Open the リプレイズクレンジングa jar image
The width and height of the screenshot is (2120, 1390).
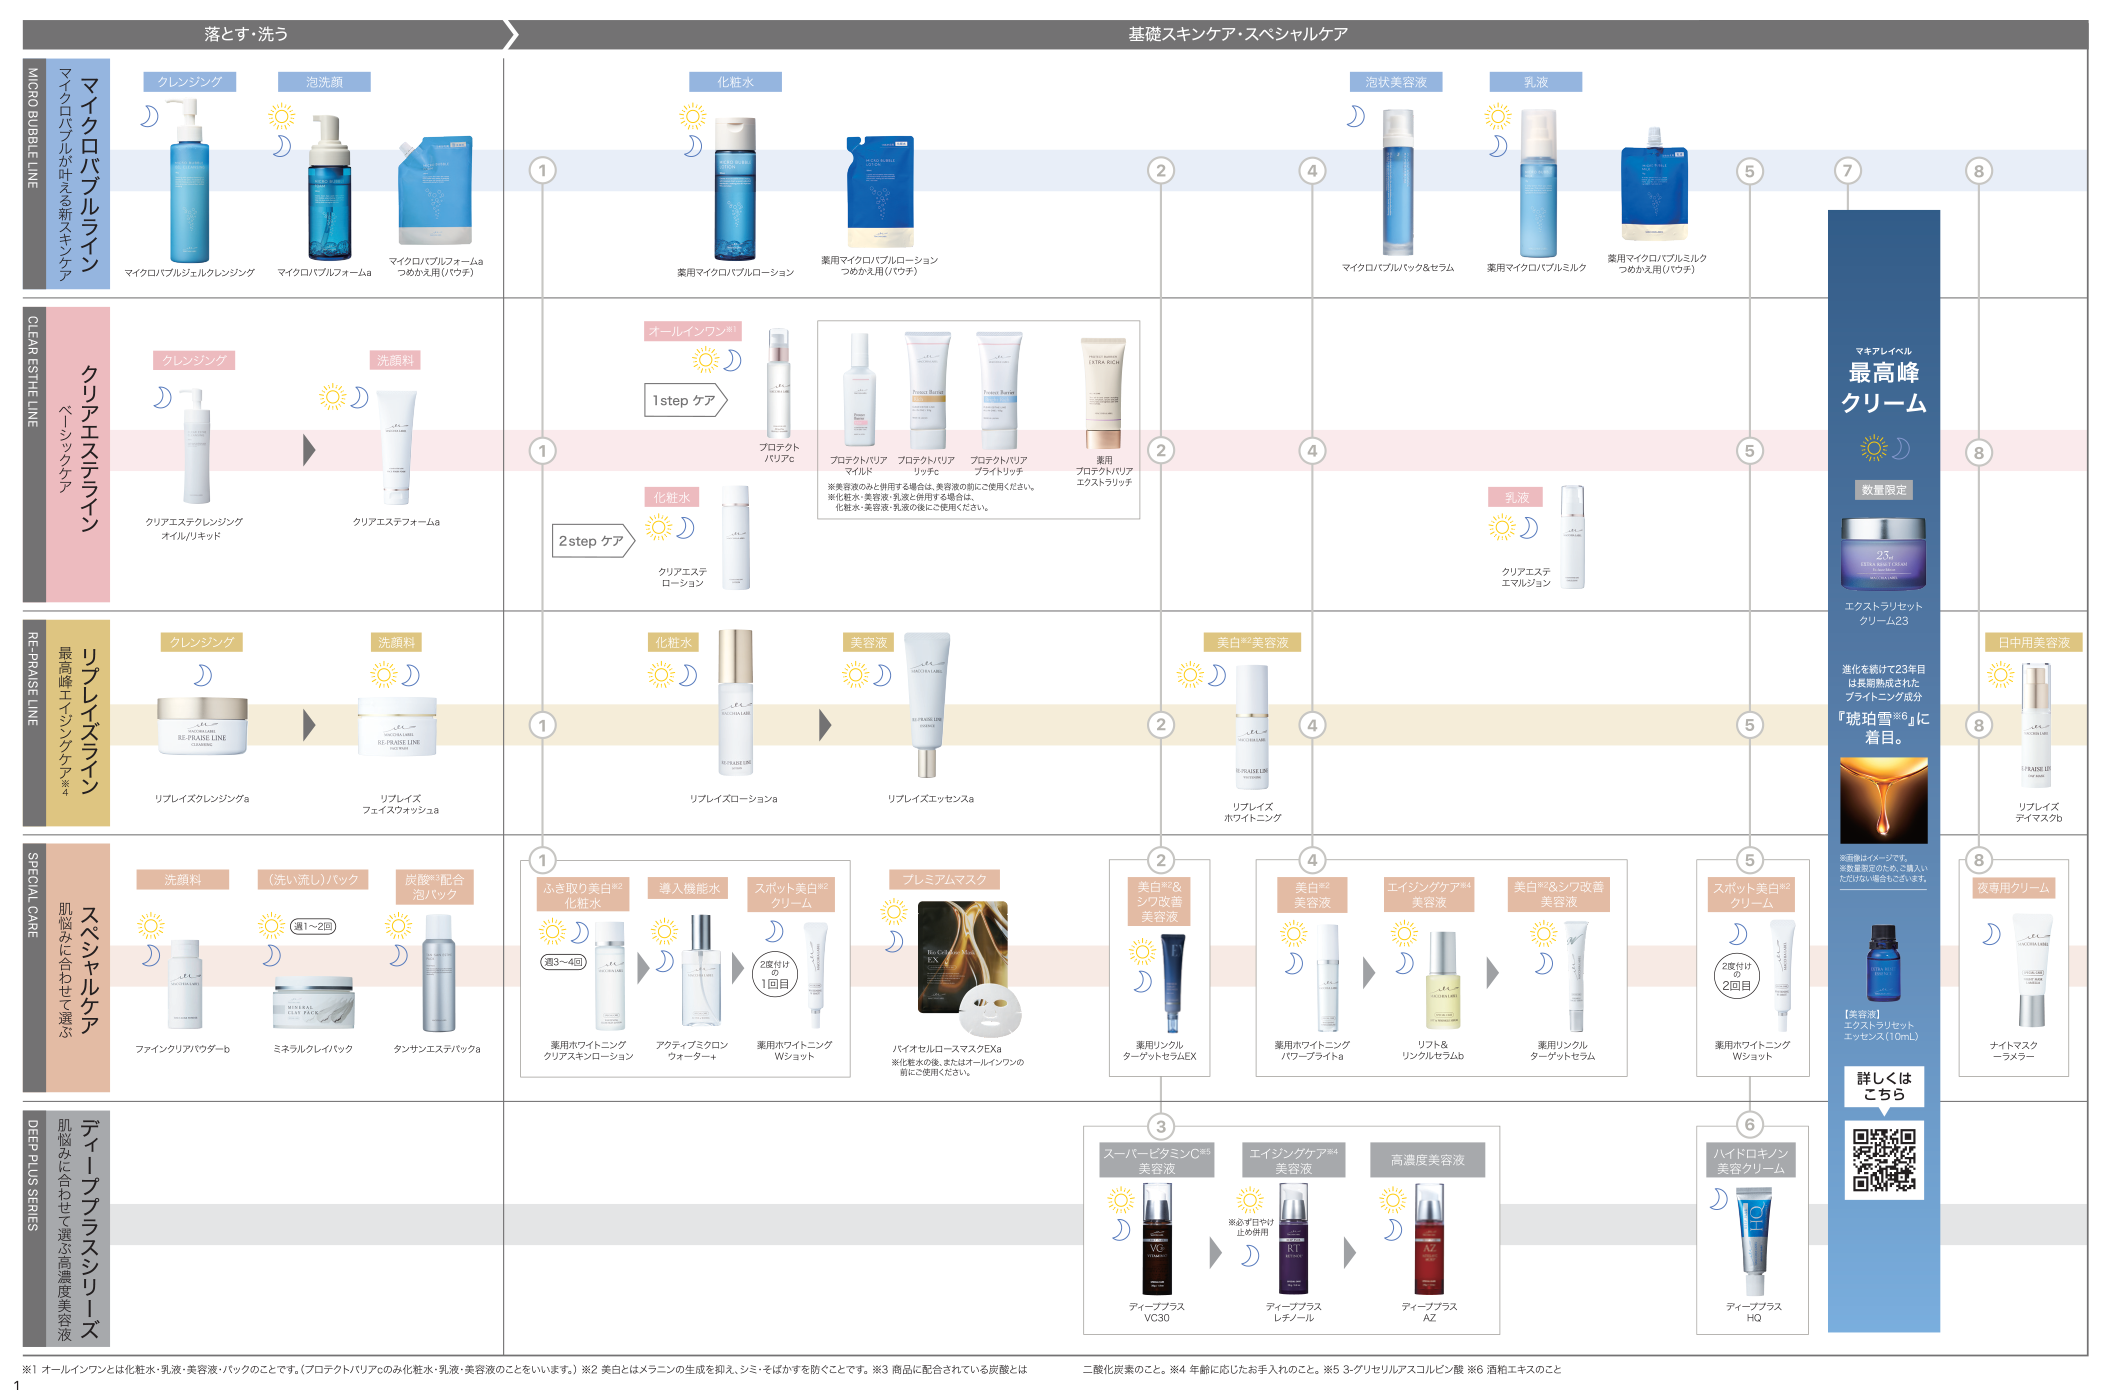(202, 726)
